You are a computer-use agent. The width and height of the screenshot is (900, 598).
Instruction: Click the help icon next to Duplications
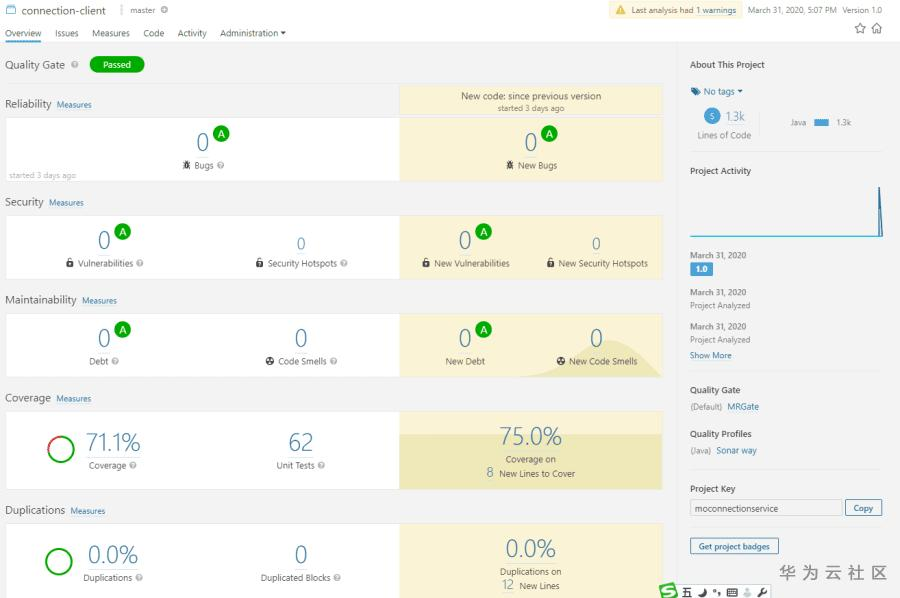(139, 578)
